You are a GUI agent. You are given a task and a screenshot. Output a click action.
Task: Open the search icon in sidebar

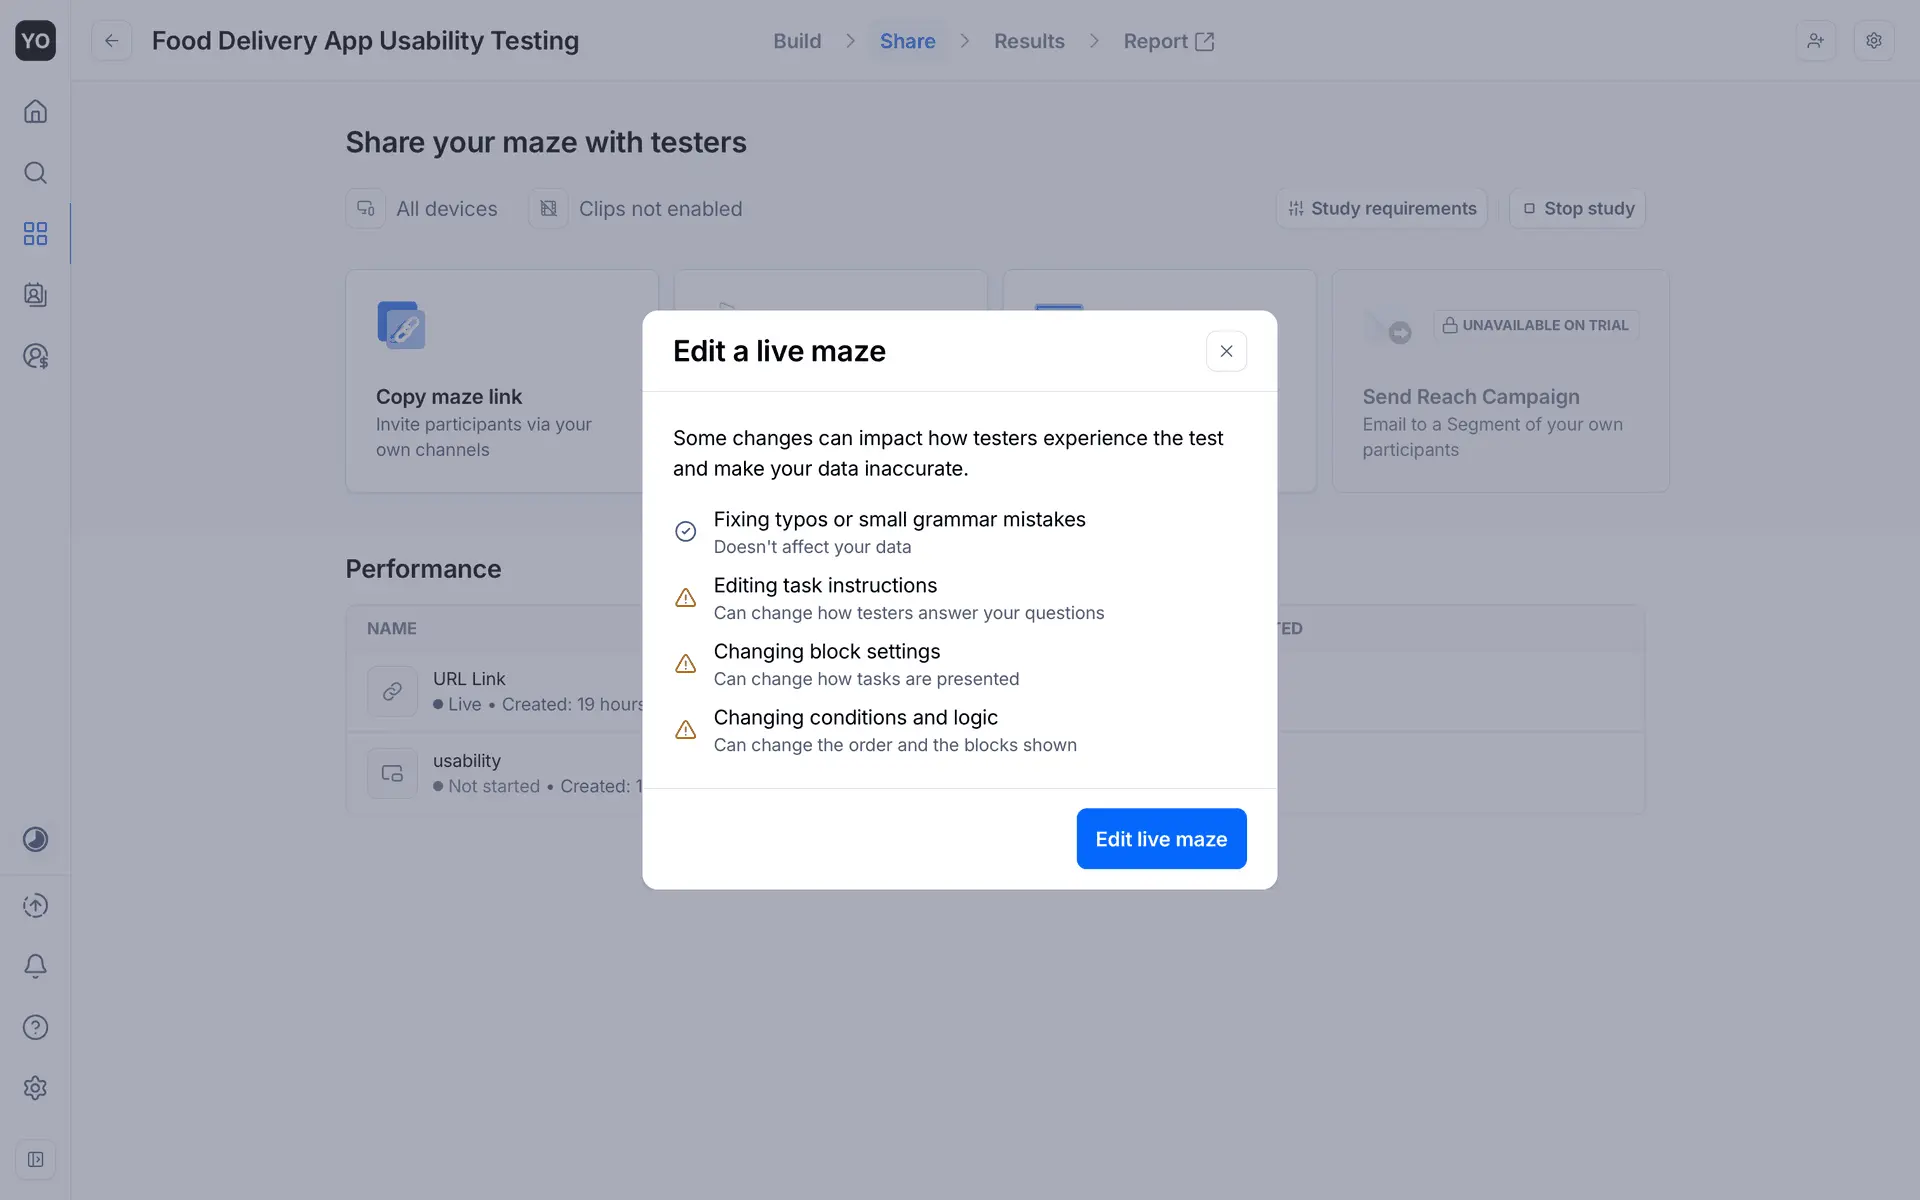pyautogui.click(x=35, y=173)
